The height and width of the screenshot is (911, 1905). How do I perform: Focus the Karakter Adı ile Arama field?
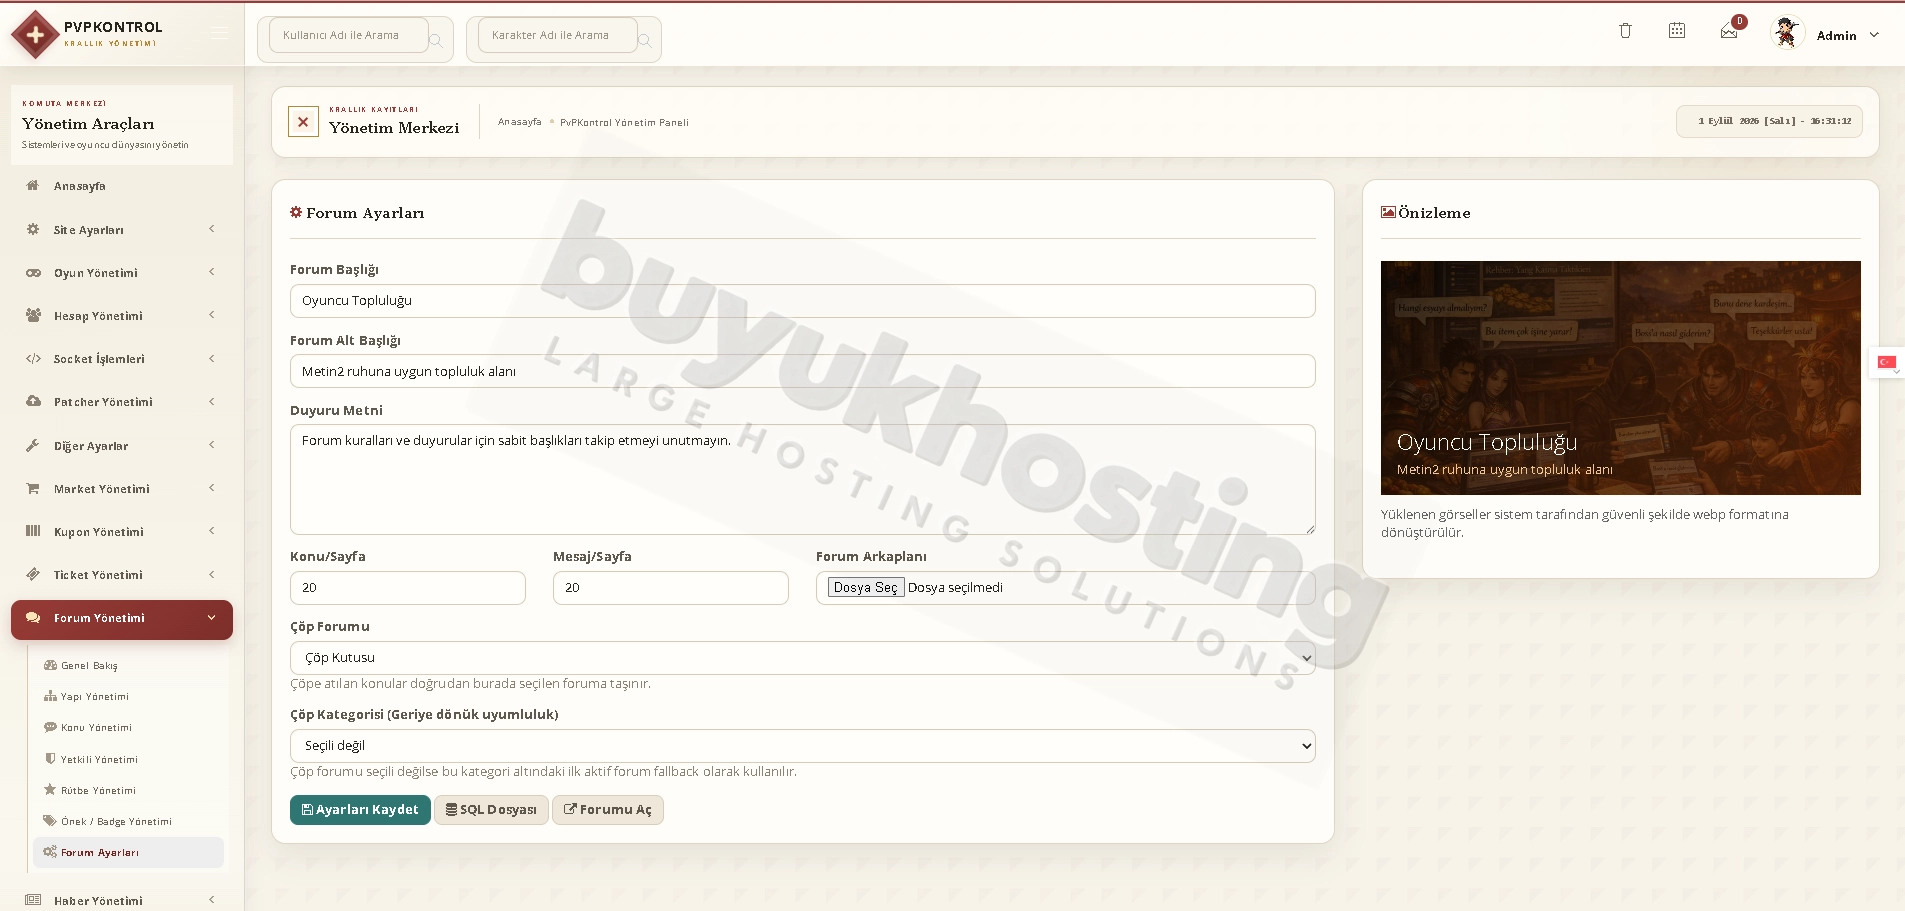557,35
